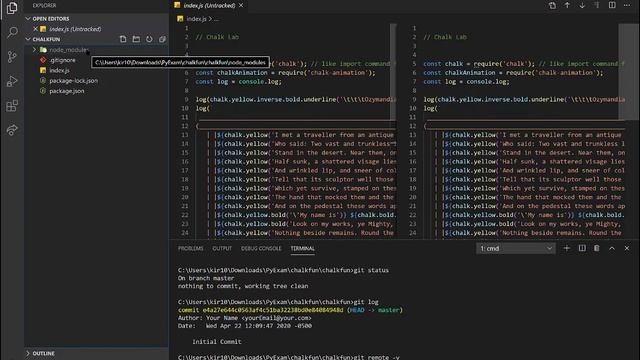
Task: Create a new terminal with plus icon
Action: pos(567,248)
